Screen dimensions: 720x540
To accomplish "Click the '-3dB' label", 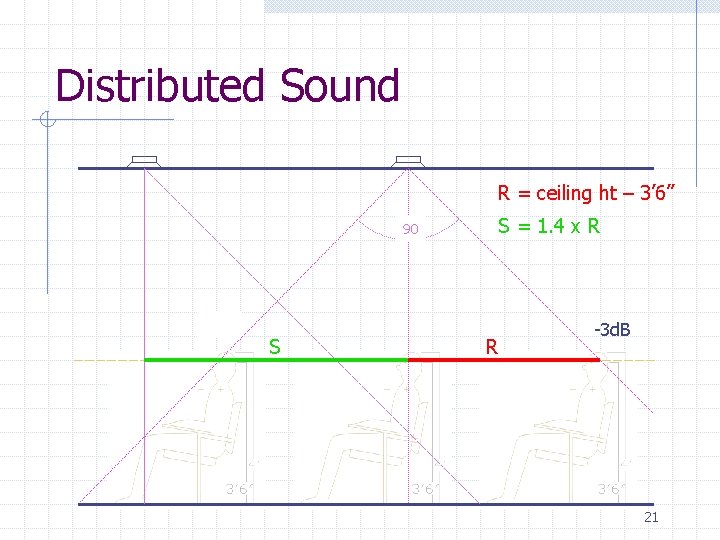I will click(612, 330).
